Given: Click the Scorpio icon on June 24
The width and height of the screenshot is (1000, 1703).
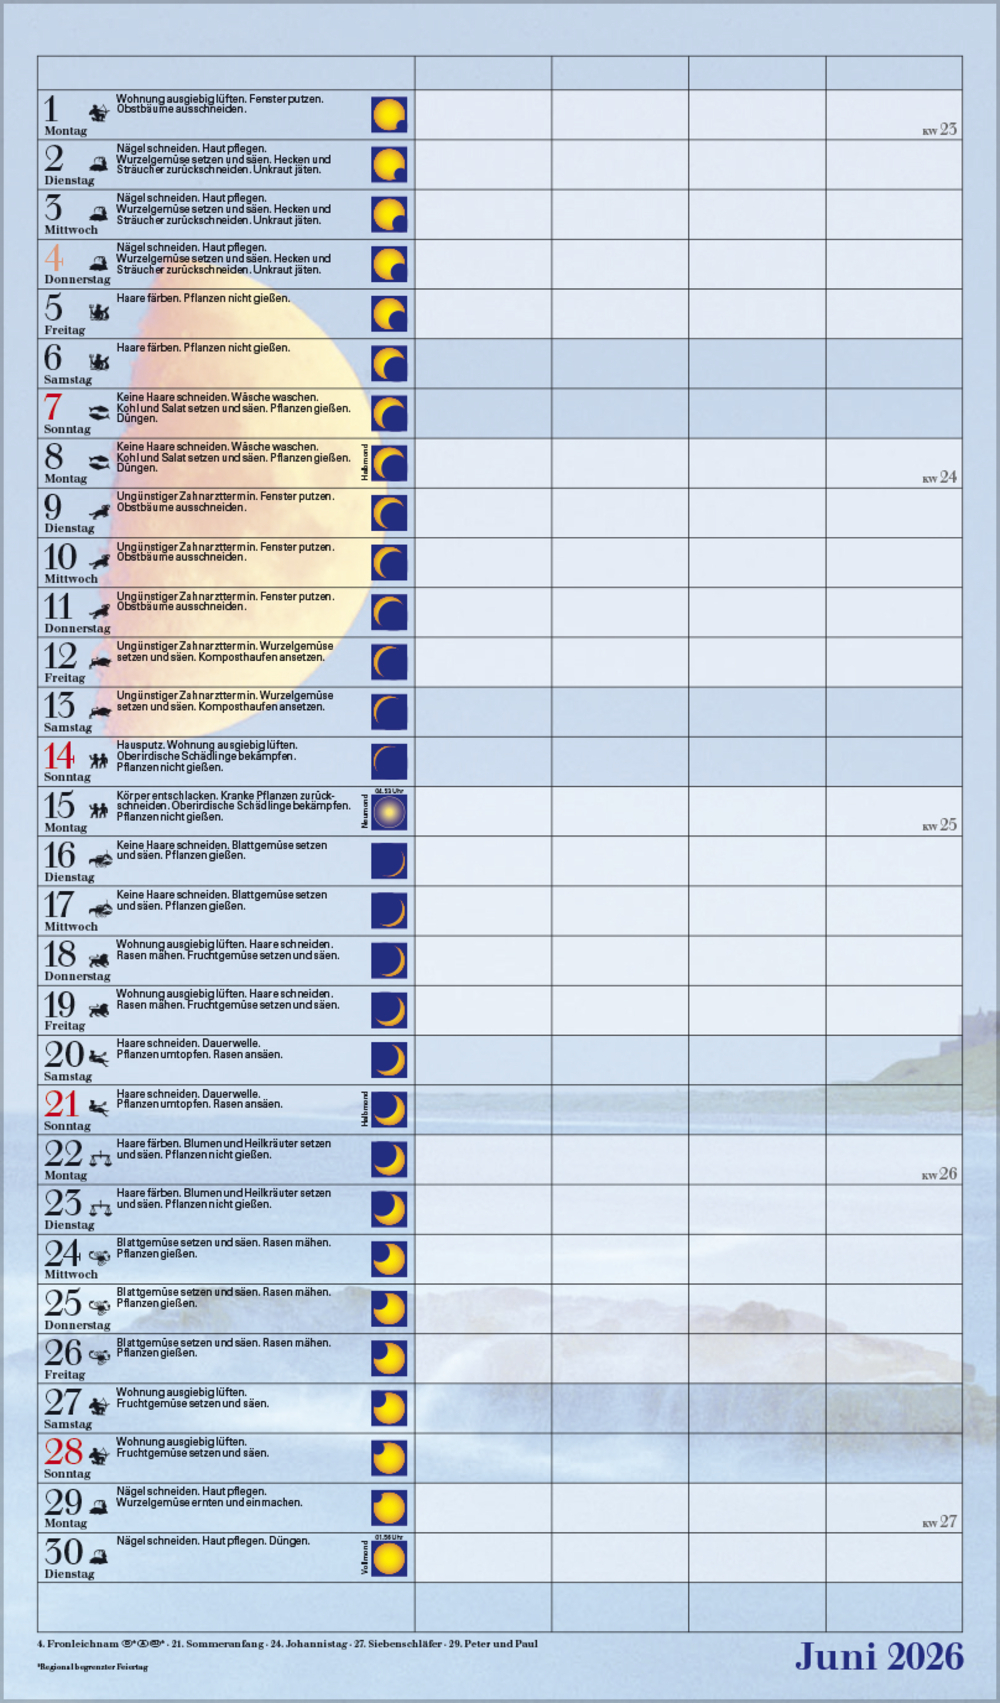Looking at the screenshot, I should [100, 1257].
